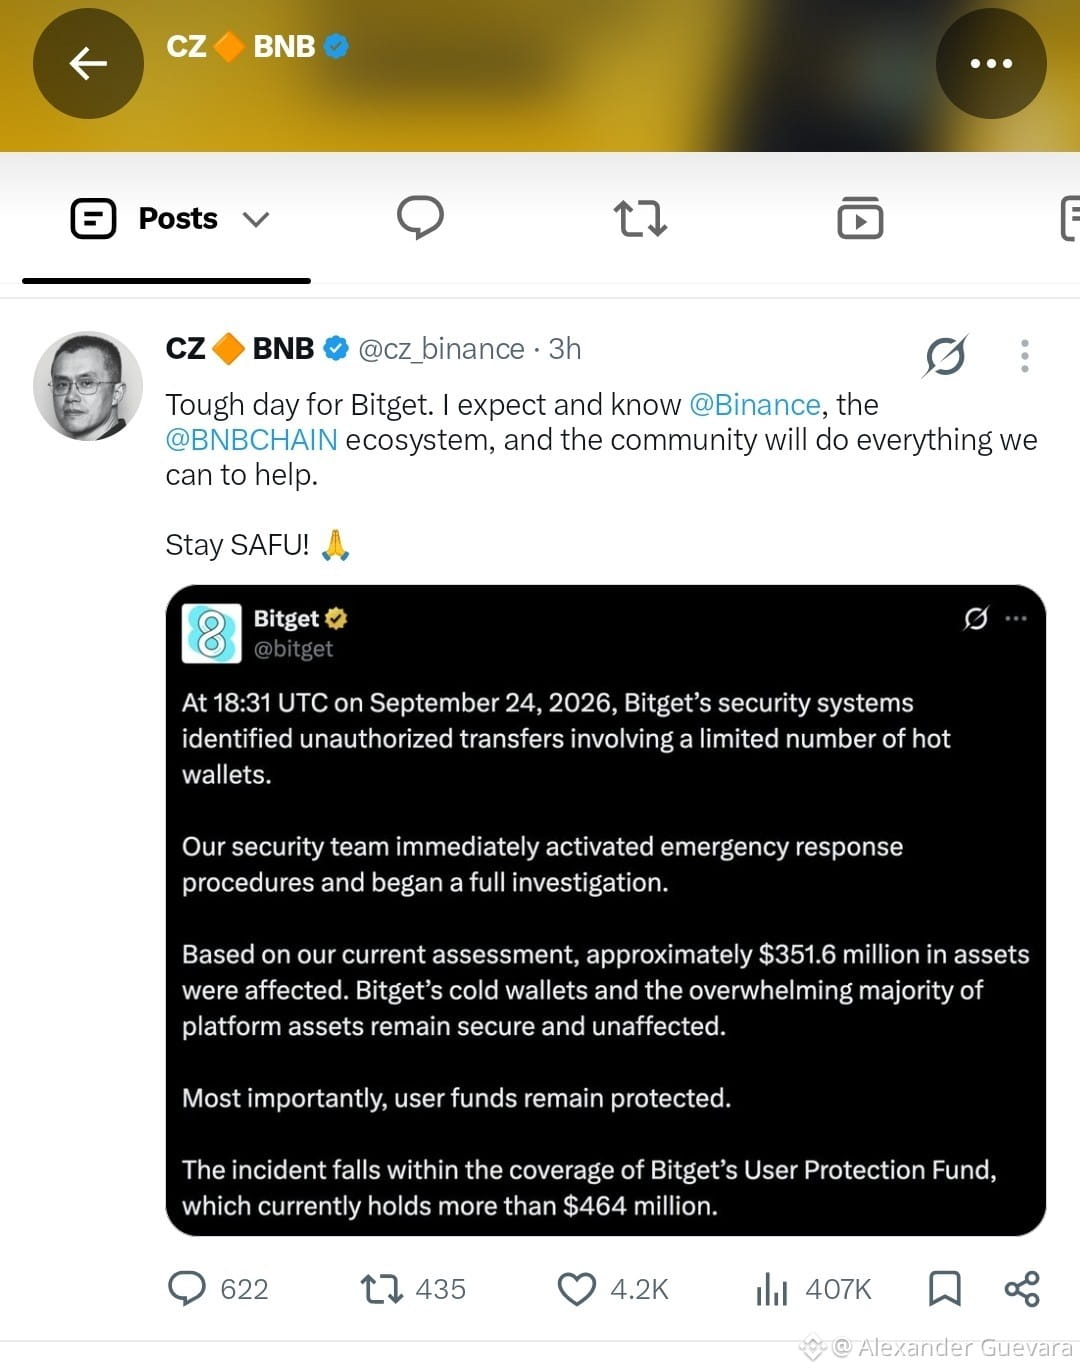Click the Grok icon on CZ's post
The image size is (1080, 1372).
tap(945, 355)
